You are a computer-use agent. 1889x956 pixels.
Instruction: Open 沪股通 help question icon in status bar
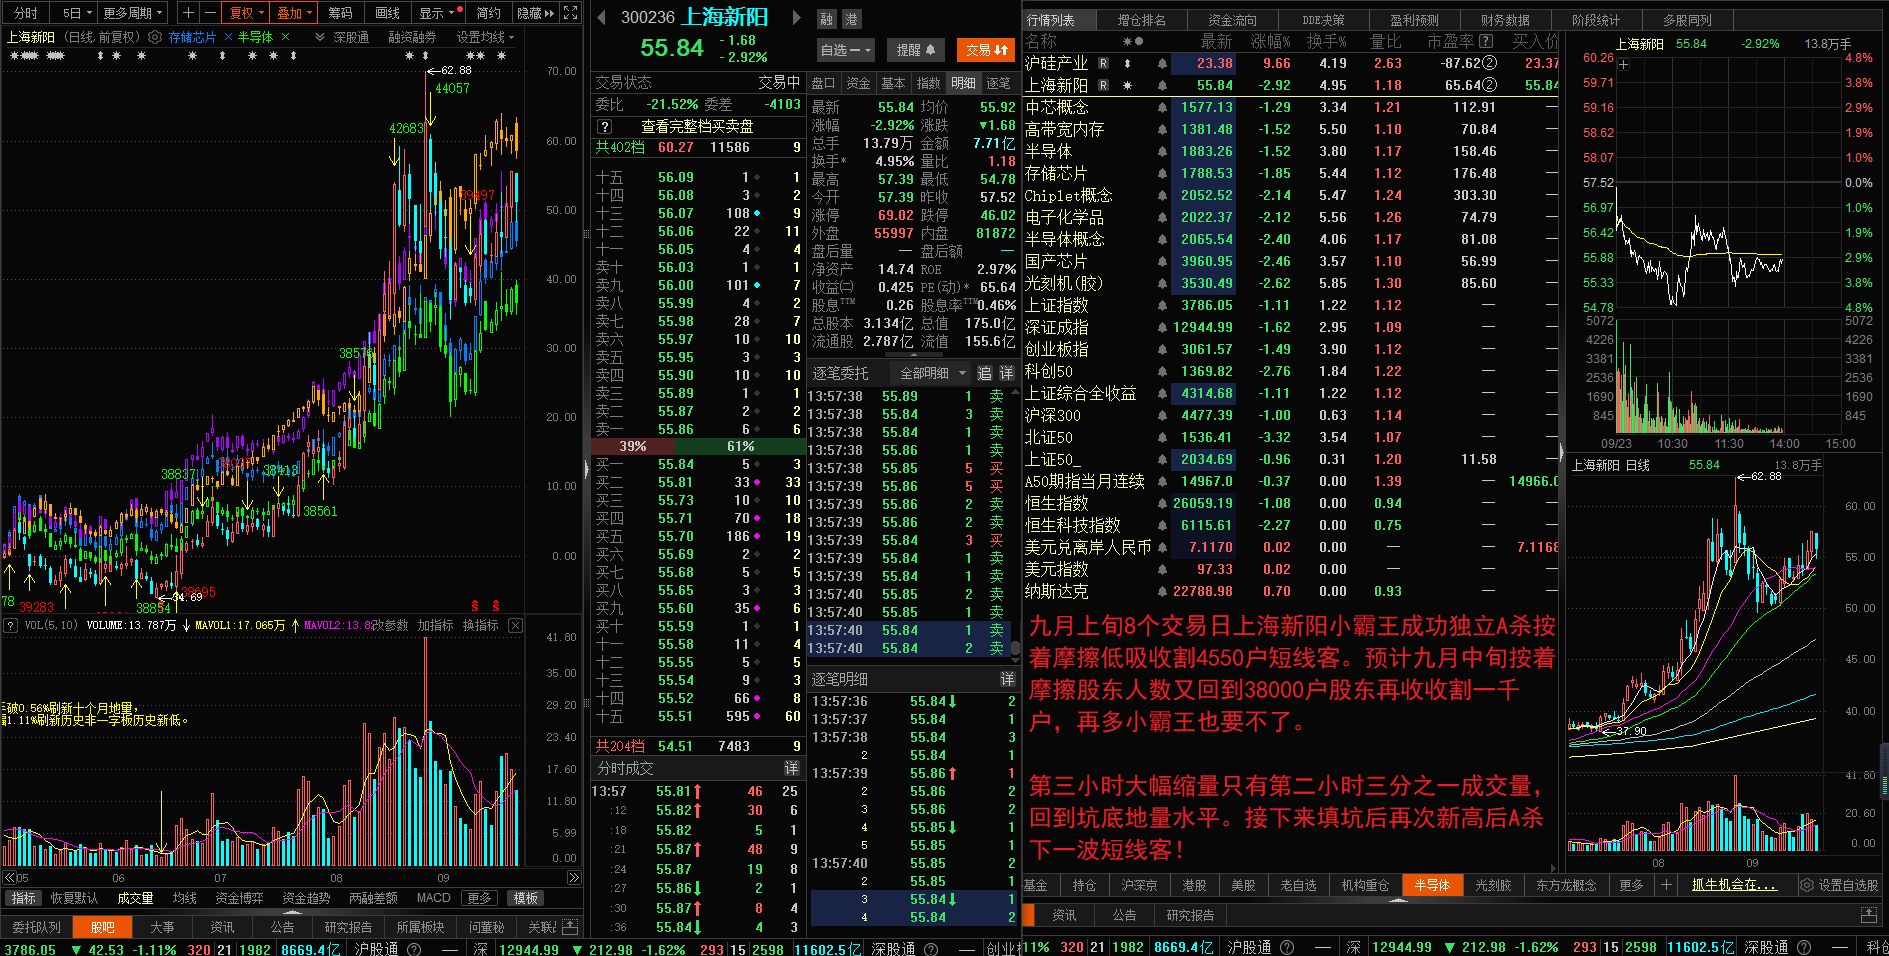[x=414, y=948]
